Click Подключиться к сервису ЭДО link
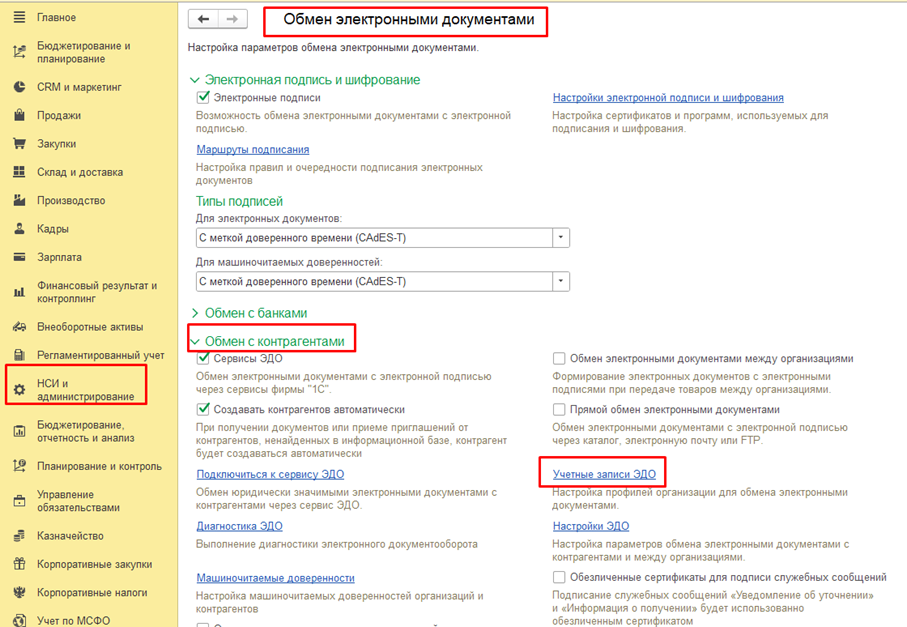The image size is (907, 627). click(270, 474)
